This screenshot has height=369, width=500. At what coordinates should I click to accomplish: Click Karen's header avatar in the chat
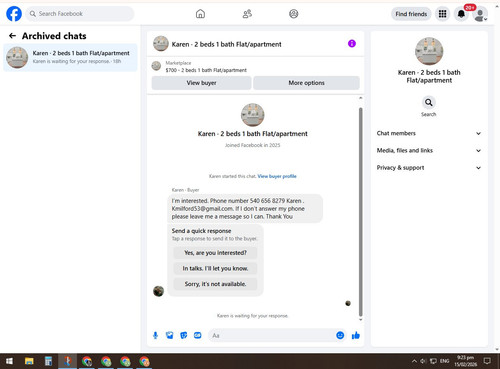pyautogui.click(x=161, y=44)
